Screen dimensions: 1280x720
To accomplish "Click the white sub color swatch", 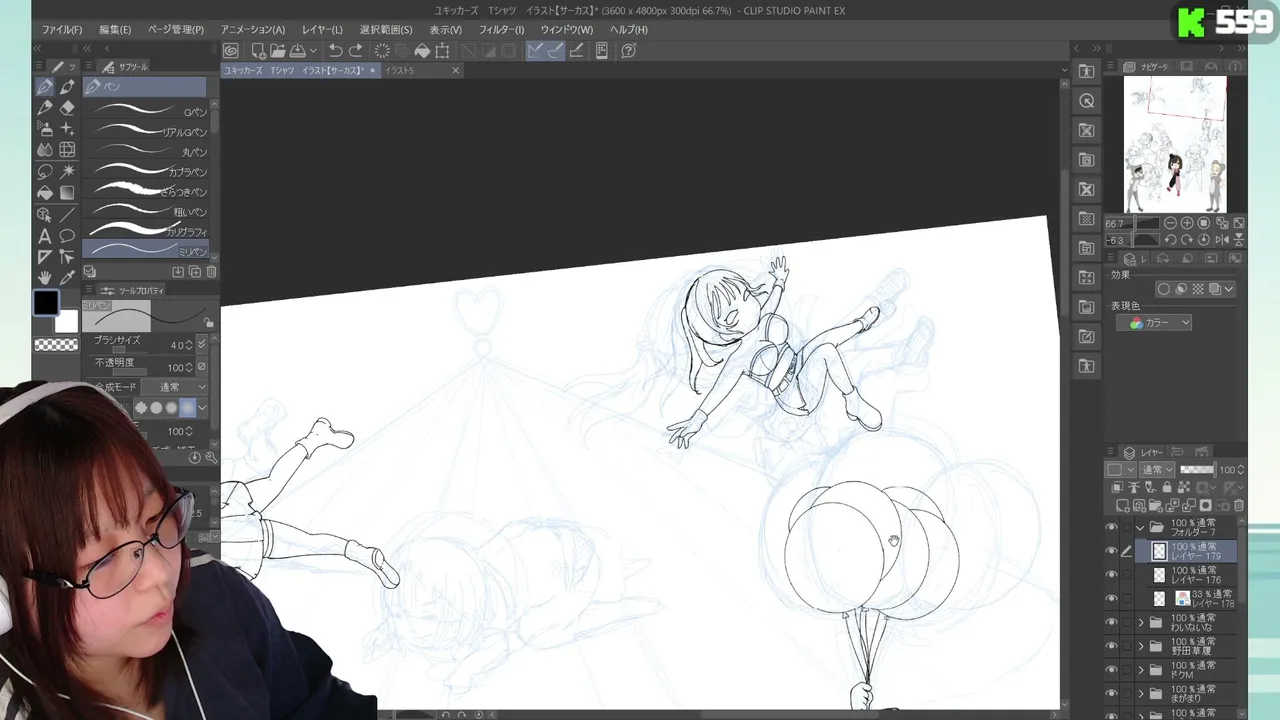I will point(66,321).
